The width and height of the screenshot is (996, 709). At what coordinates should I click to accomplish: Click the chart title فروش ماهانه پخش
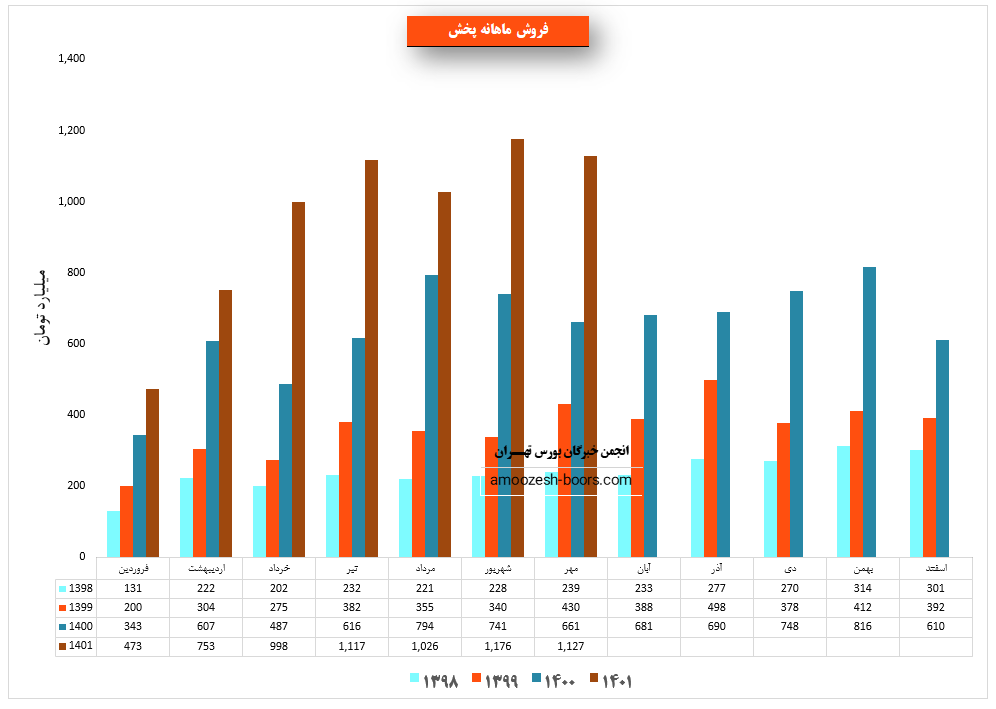498,31
